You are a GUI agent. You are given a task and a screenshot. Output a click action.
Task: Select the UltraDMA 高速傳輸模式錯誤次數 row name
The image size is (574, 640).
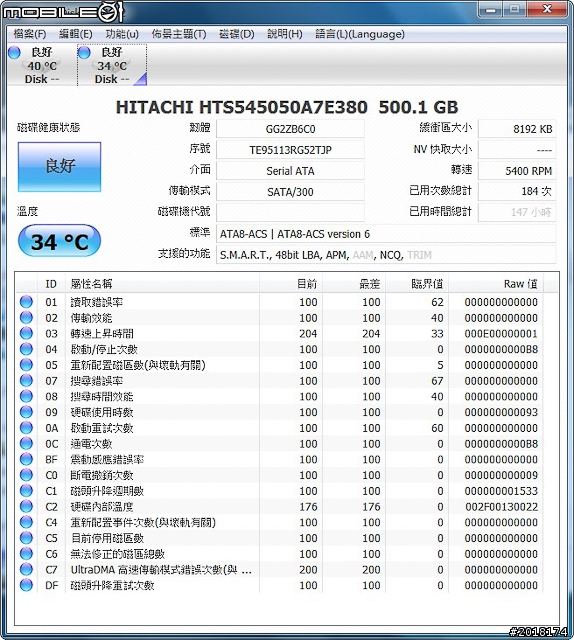click(x=161, y=569)
